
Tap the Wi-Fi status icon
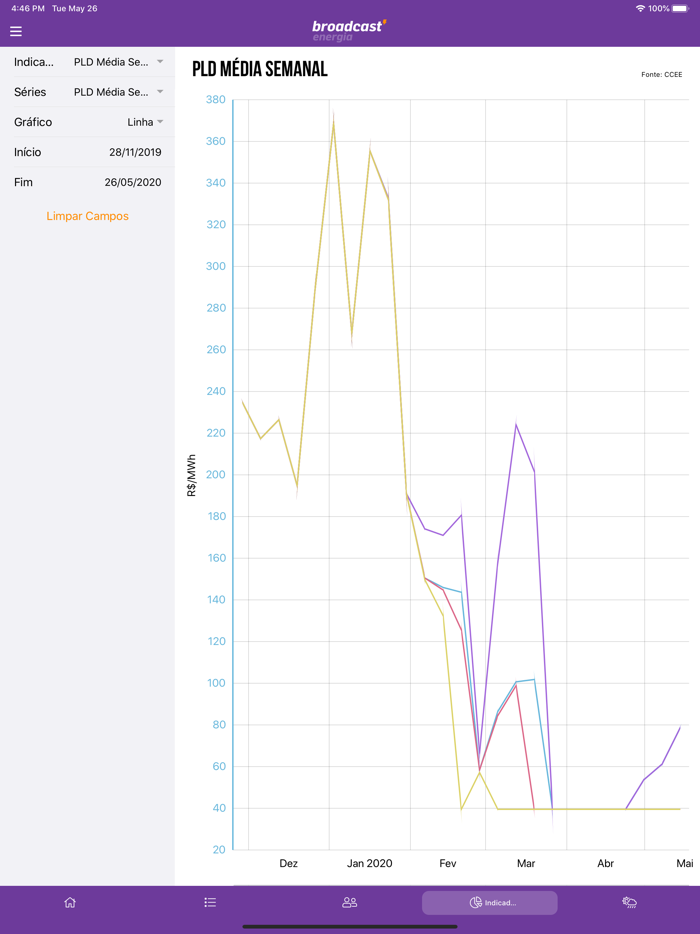[x=640, y=8]
